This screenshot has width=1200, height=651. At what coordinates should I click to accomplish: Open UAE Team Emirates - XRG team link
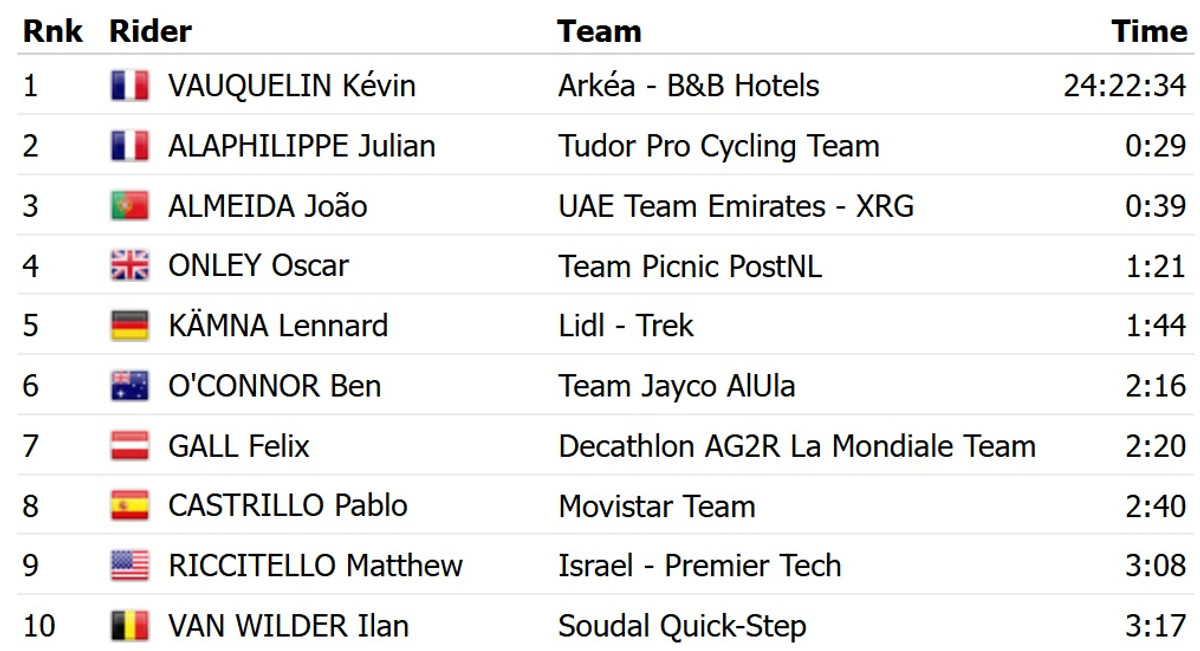coord(735,206)
